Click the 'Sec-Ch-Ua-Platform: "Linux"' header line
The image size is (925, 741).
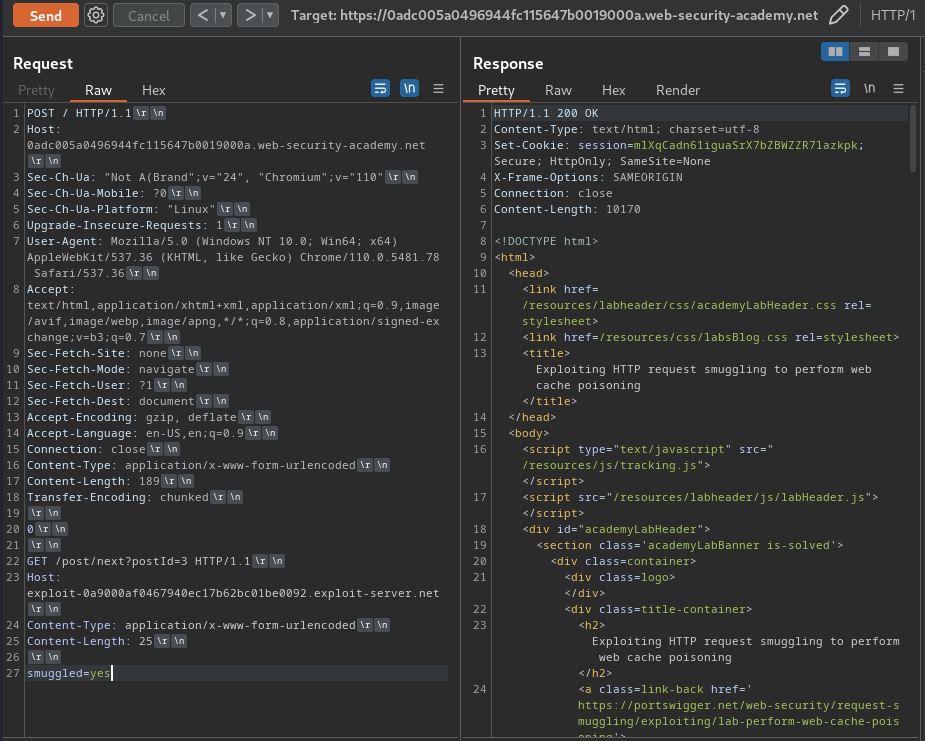tap(121, 209)
